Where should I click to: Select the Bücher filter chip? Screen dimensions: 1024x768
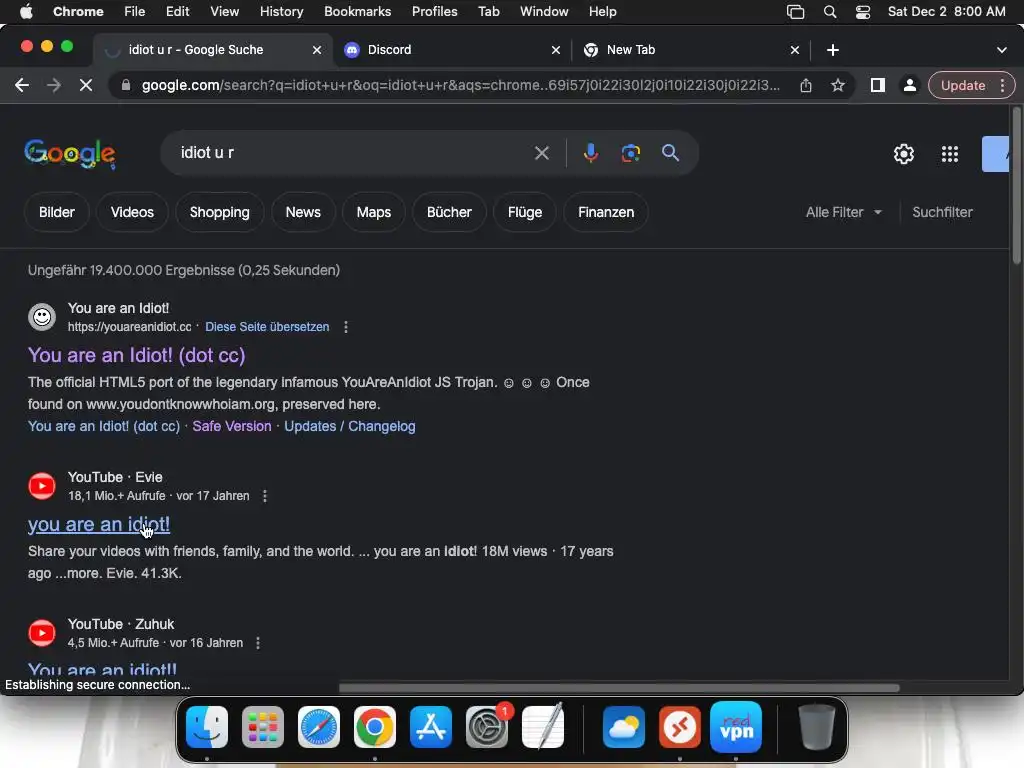tap(449, 212)
